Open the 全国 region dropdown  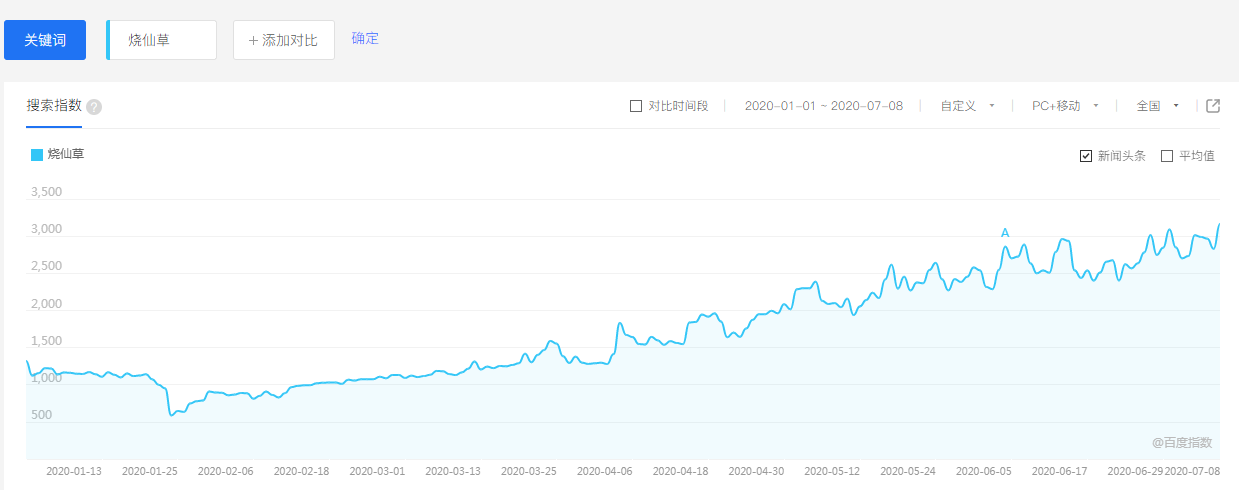pos(1158,106)
